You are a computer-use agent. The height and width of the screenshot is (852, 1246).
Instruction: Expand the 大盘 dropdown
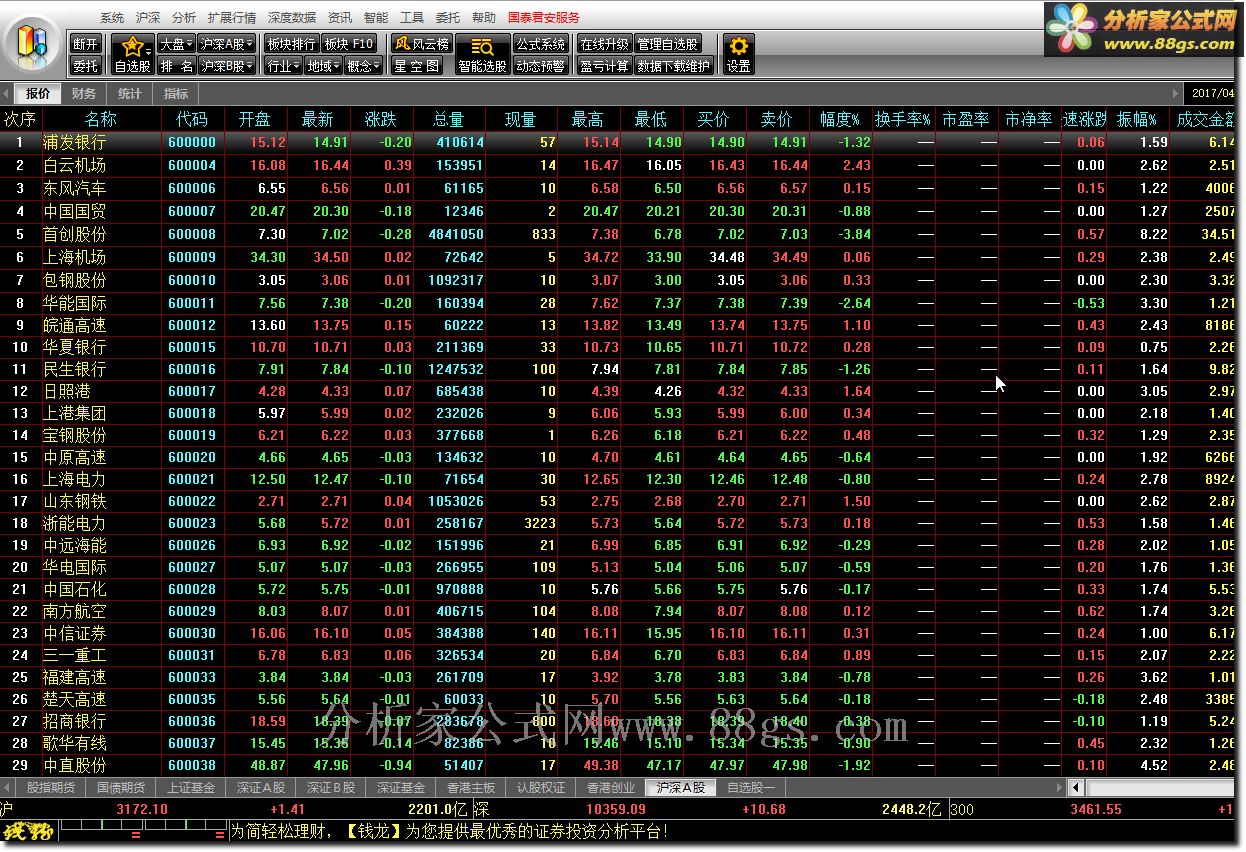pos(175,44)
